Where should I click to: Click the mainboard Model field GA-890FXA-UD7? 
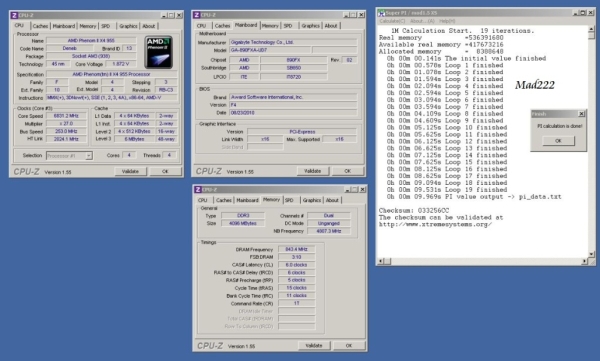point(270,50)
